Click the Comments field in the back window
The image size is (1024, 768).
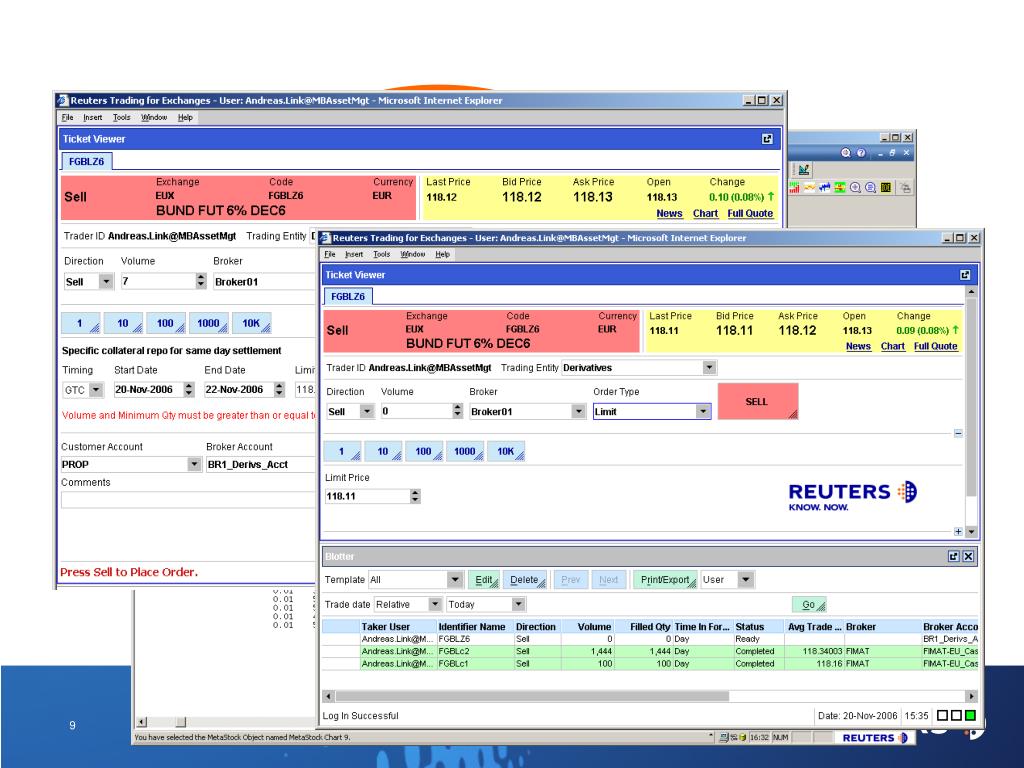pyautogui.click(x=188, y=500)
